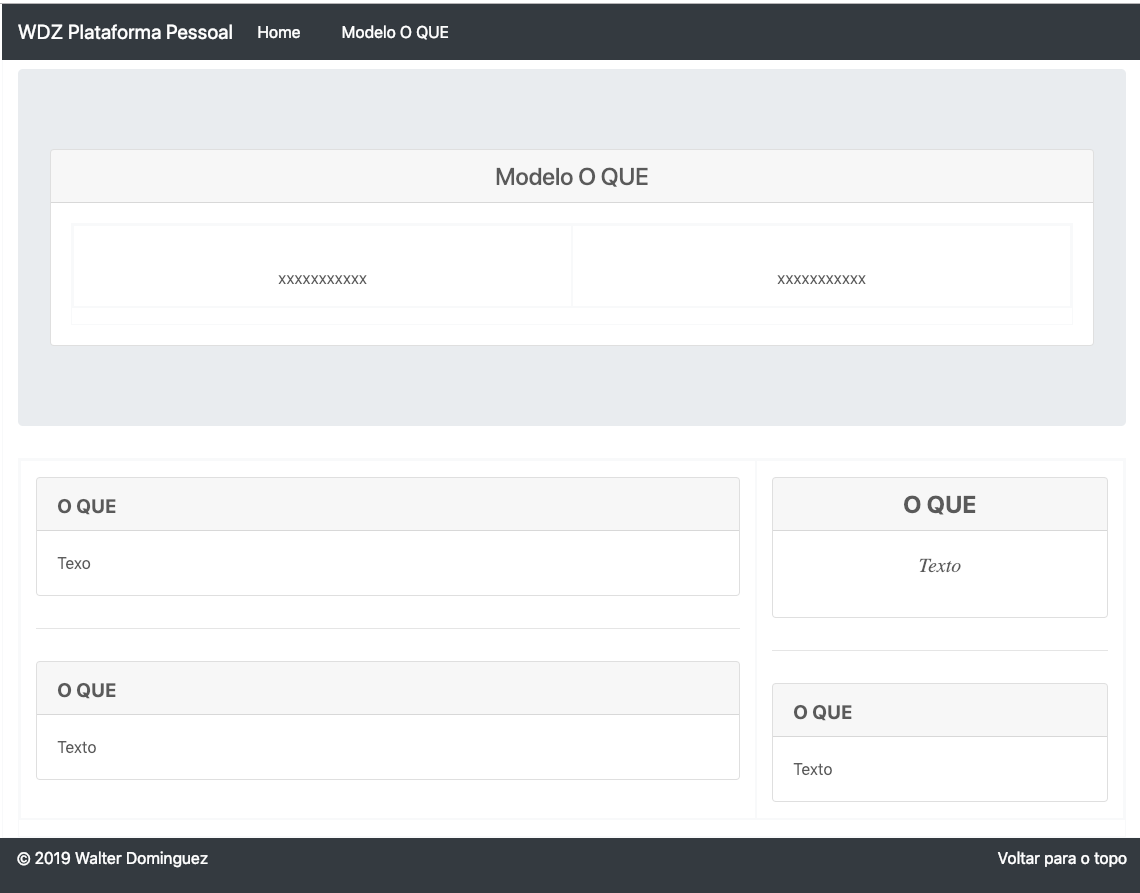1140x893 pixels.
Task: Open the Home navigation item
Action: [278, 32]
